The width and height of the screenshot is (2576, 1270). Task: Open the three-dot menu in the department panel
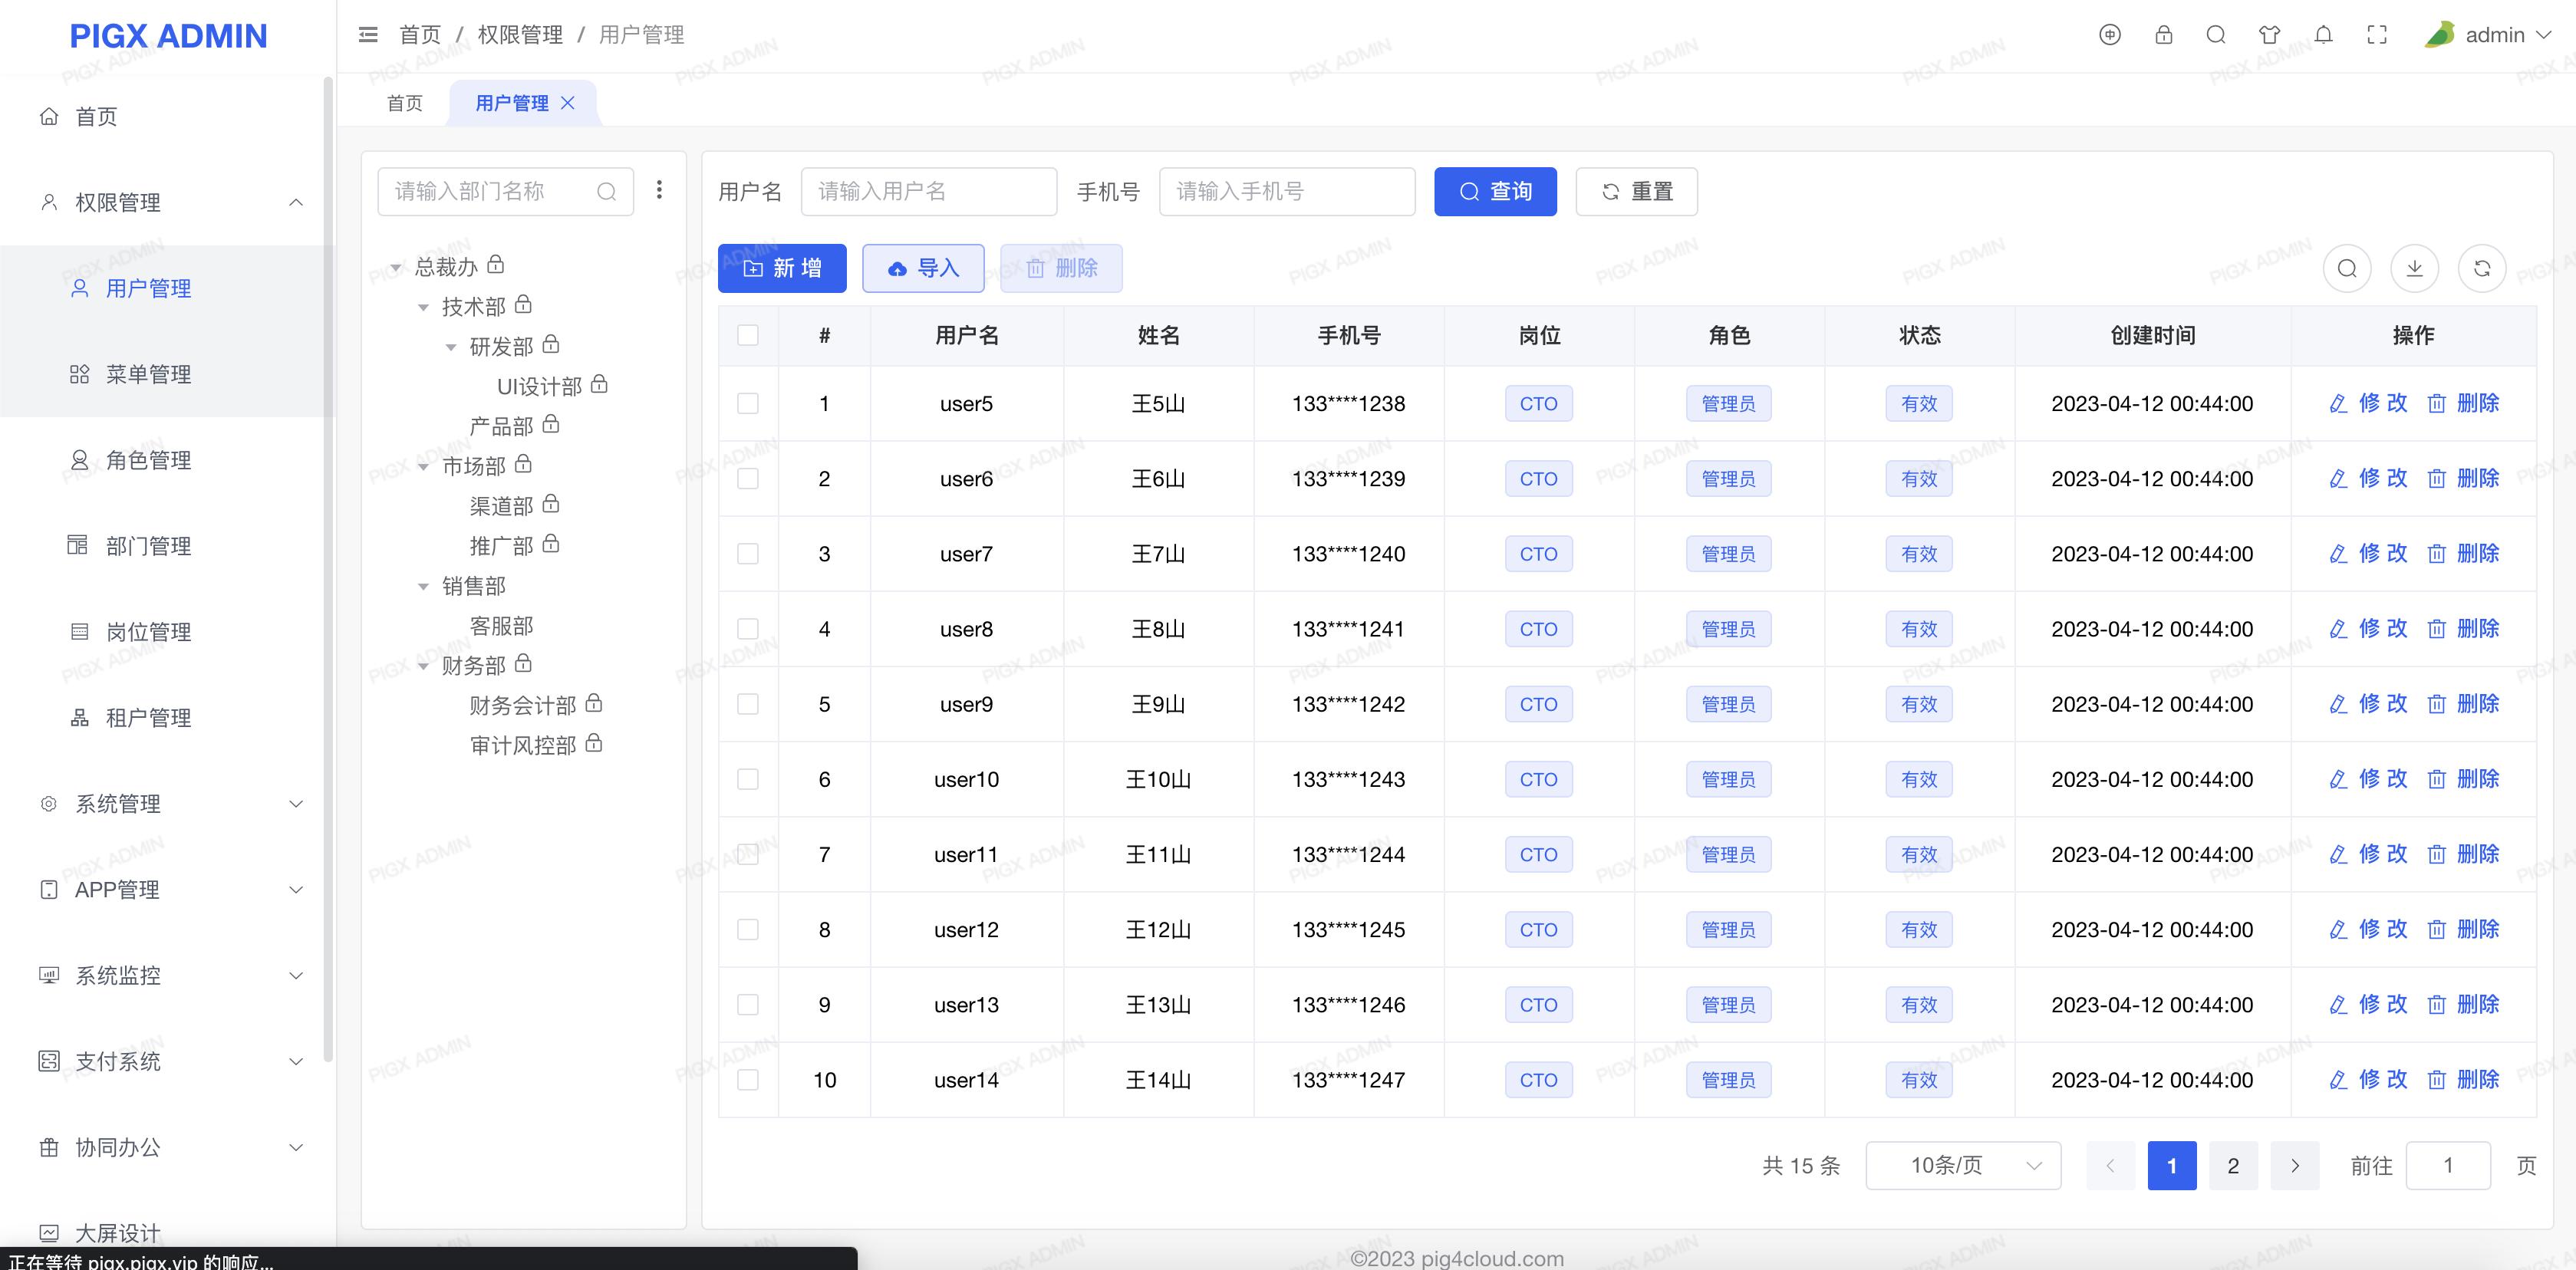coord(659,189)
